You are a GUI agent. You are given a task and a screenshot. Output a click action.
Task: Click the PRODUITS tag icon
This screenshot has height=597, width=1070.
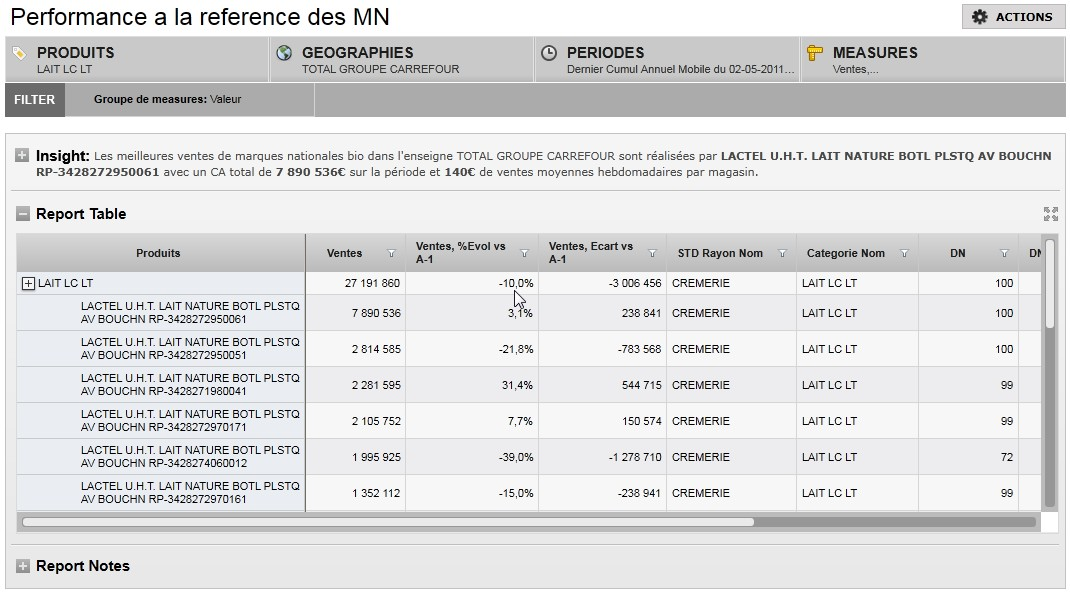click(x=19, y=53)
